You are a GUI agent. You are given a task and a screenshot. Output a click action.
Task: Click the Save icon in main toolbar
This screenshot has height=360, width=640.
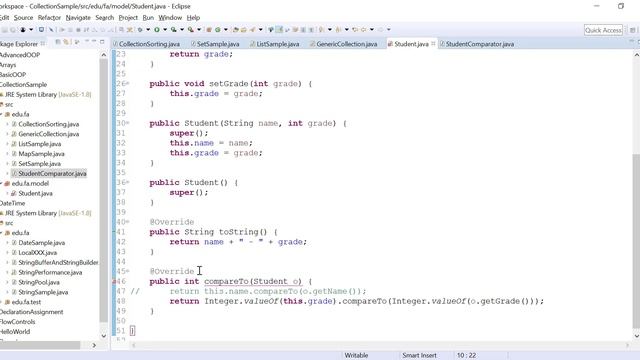[x=4, y=29]
